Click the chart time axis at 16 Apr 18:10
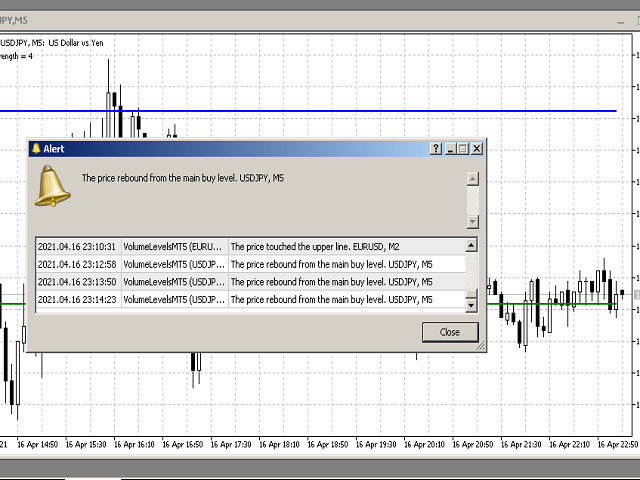 [x=280, y=444]
